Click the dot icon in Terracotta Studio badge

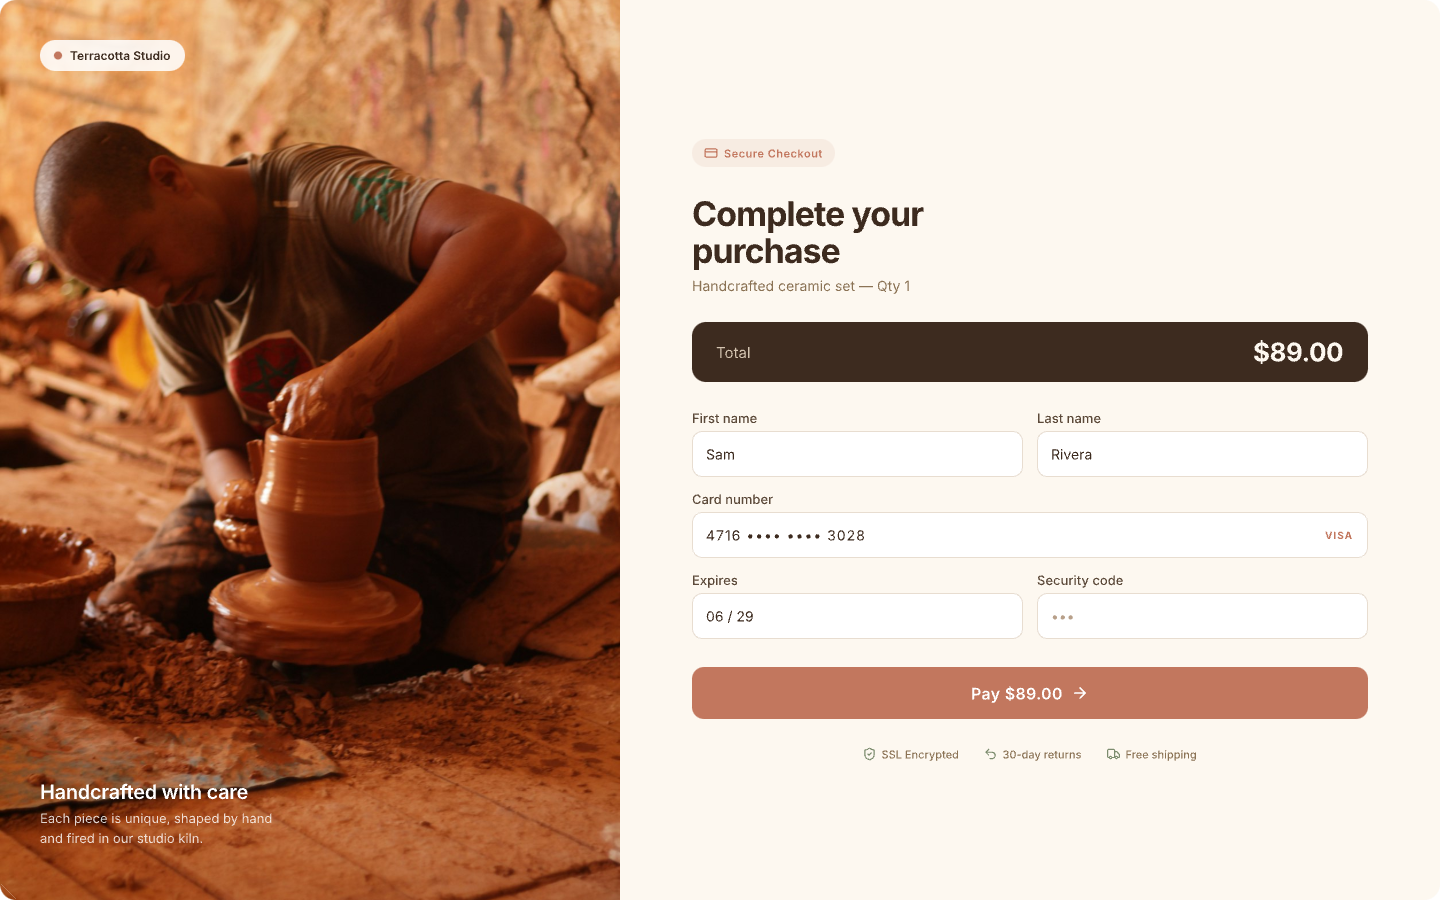tap(58, 56)
